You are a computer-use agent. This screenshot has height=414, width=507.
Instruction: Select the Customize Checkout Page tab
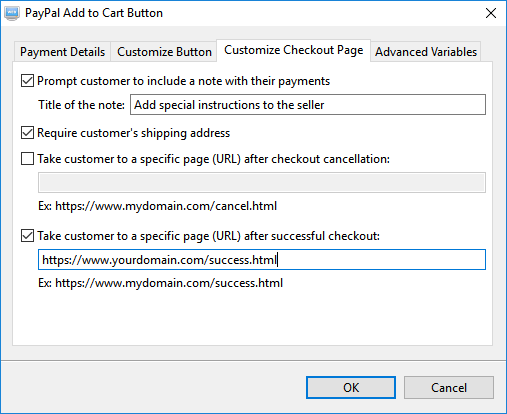[293, 50]
